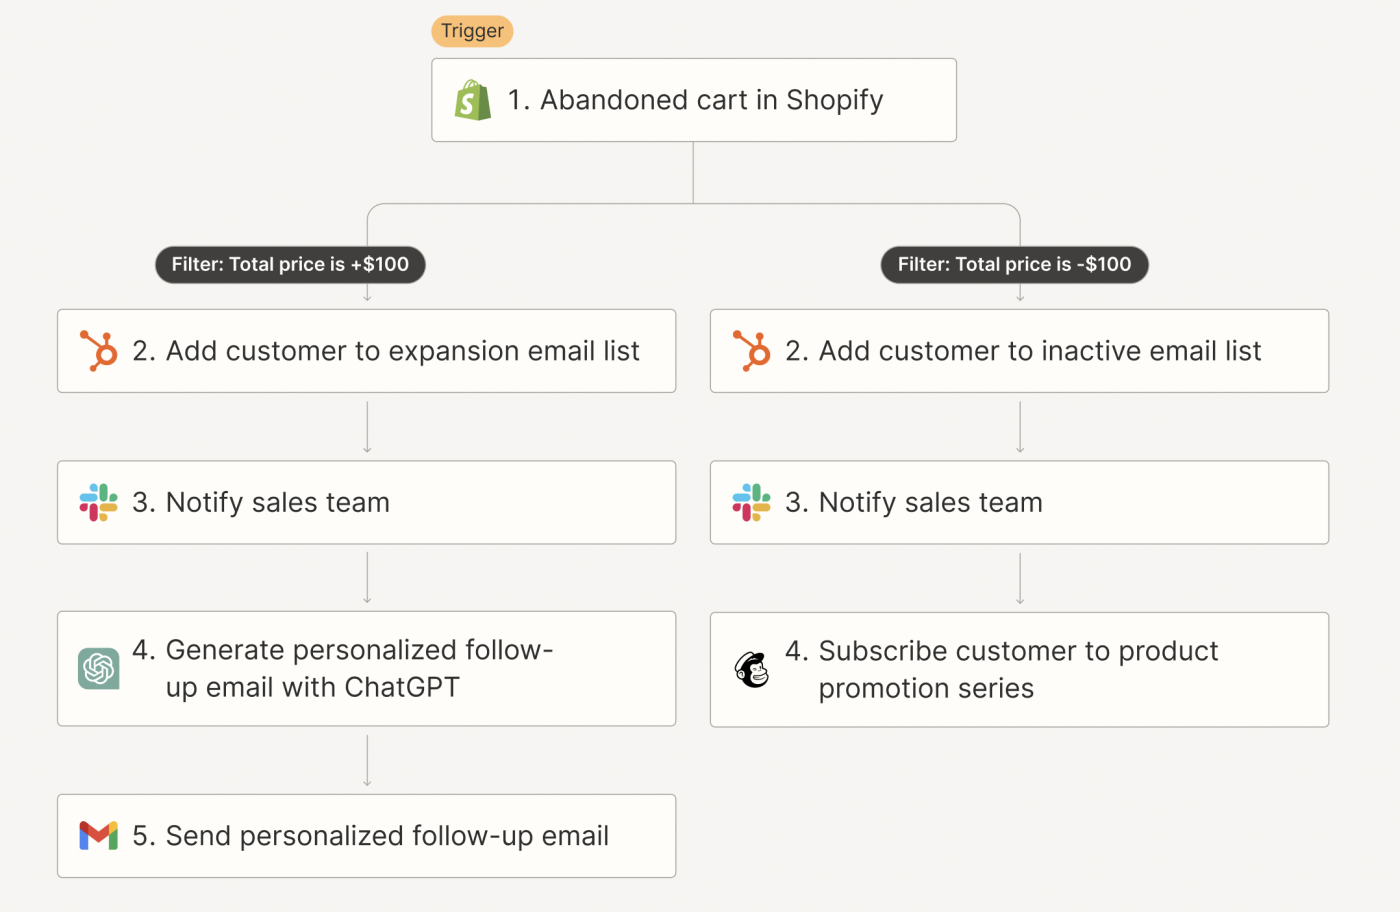The width and height of the screenshot is (1400, 912).
Task: Click the Slack icon in the left branch
Action: point(99,502)
